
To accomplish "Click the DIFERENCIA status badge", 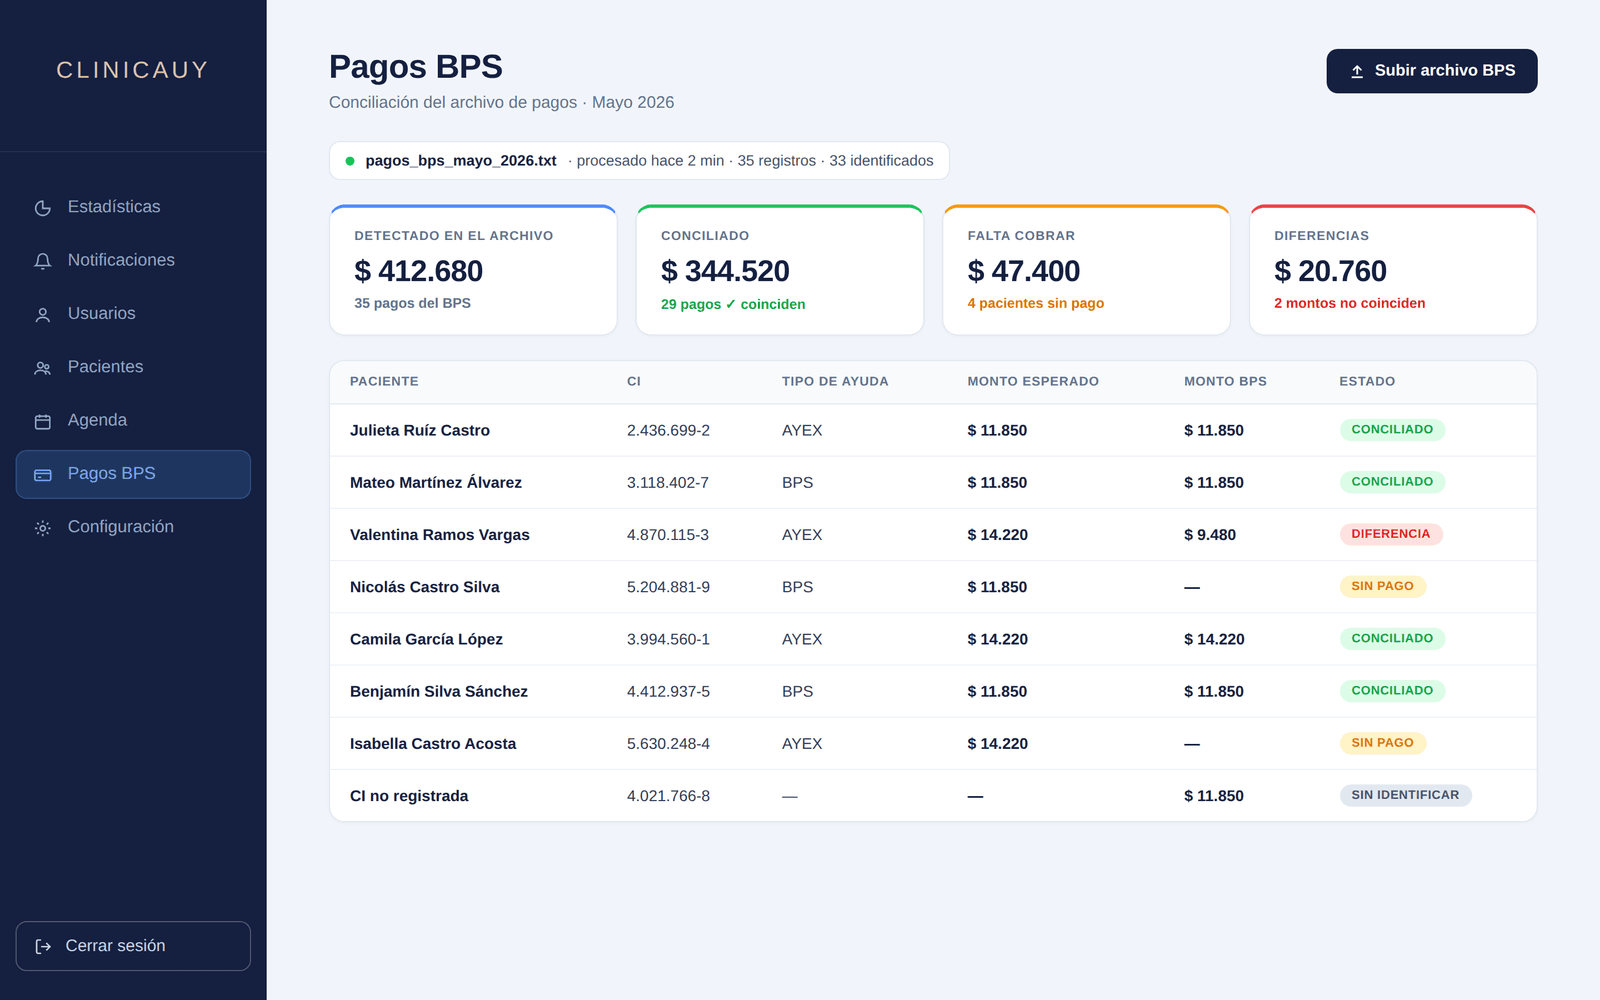I will 1391,534.
